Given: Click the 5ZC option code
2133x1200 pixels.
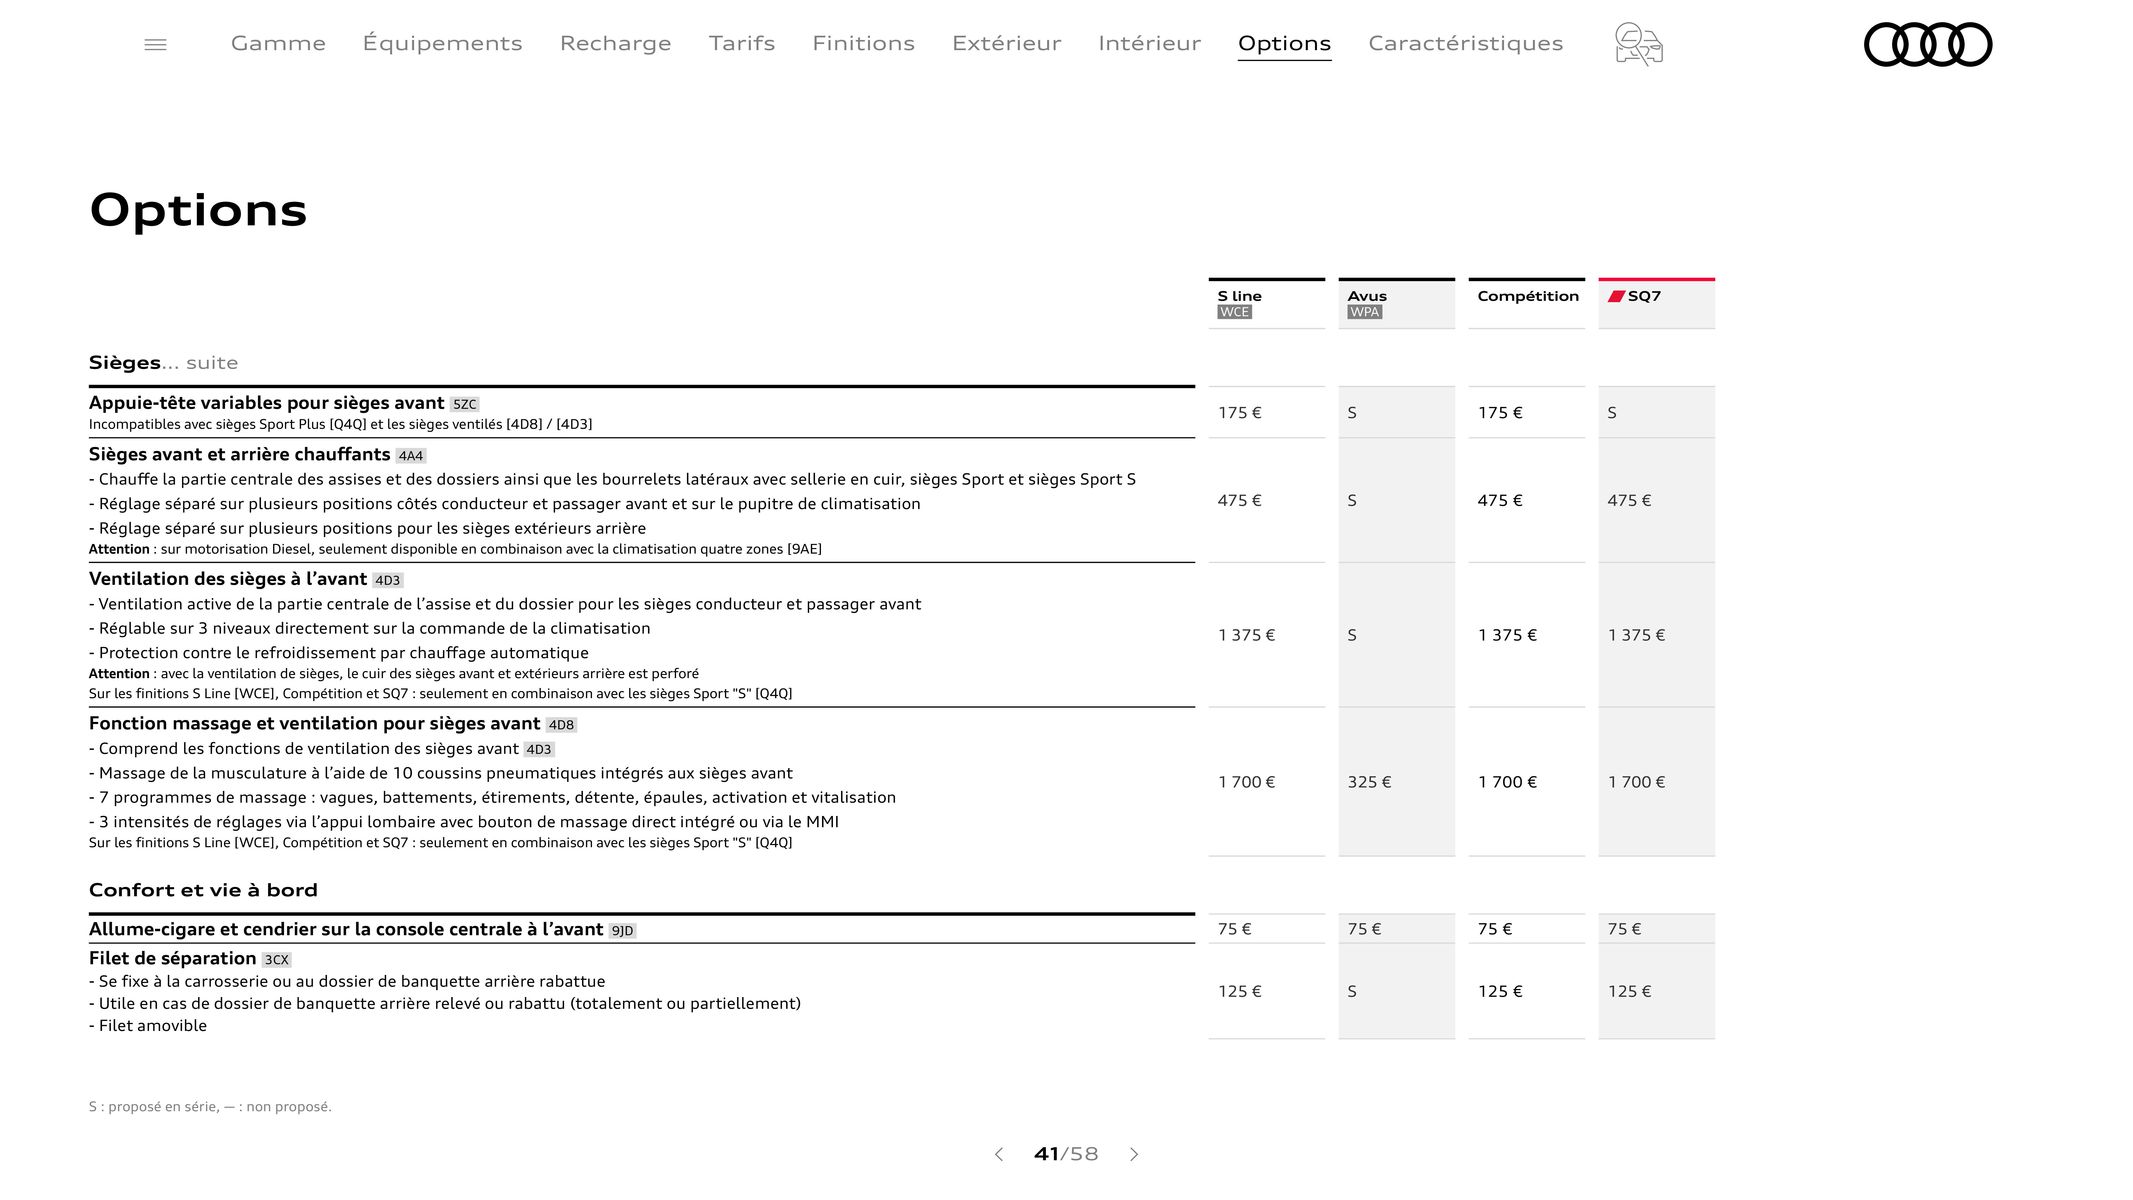Looking at the screenshot, I should point(464,404).
